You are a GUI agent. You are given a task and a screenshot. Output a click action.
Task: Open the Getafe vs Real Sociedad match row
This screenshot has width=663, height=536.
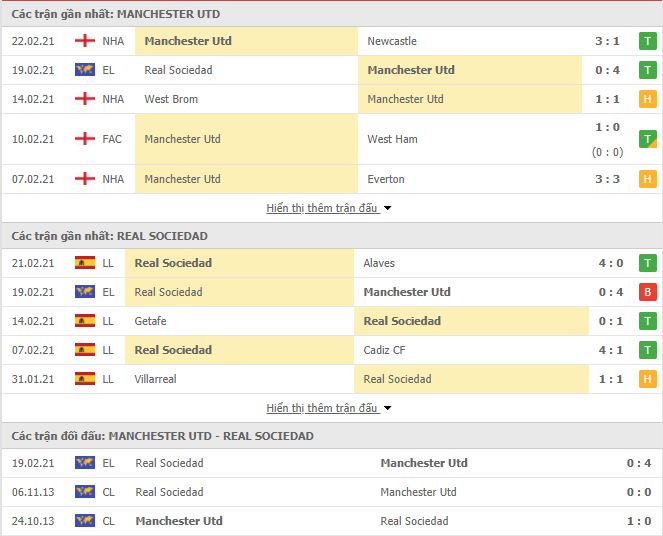332,321
